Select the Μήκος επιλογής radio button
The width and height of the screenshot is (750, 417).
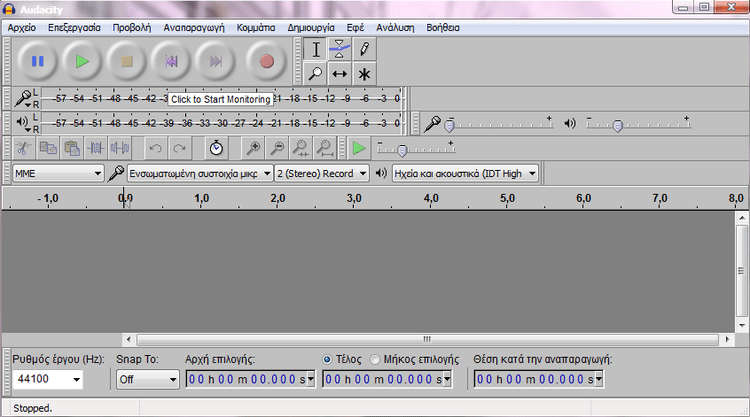375,359
